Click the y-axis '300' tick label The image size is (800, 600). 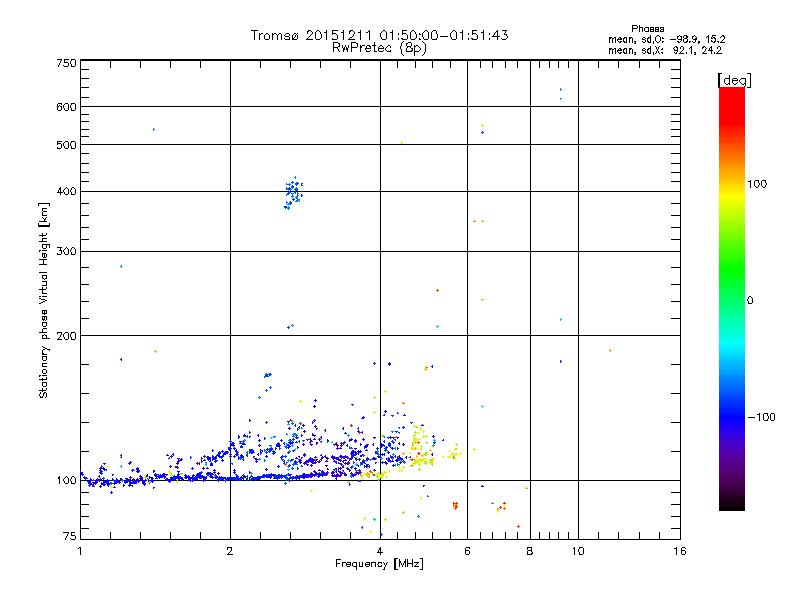pos(66,251)
